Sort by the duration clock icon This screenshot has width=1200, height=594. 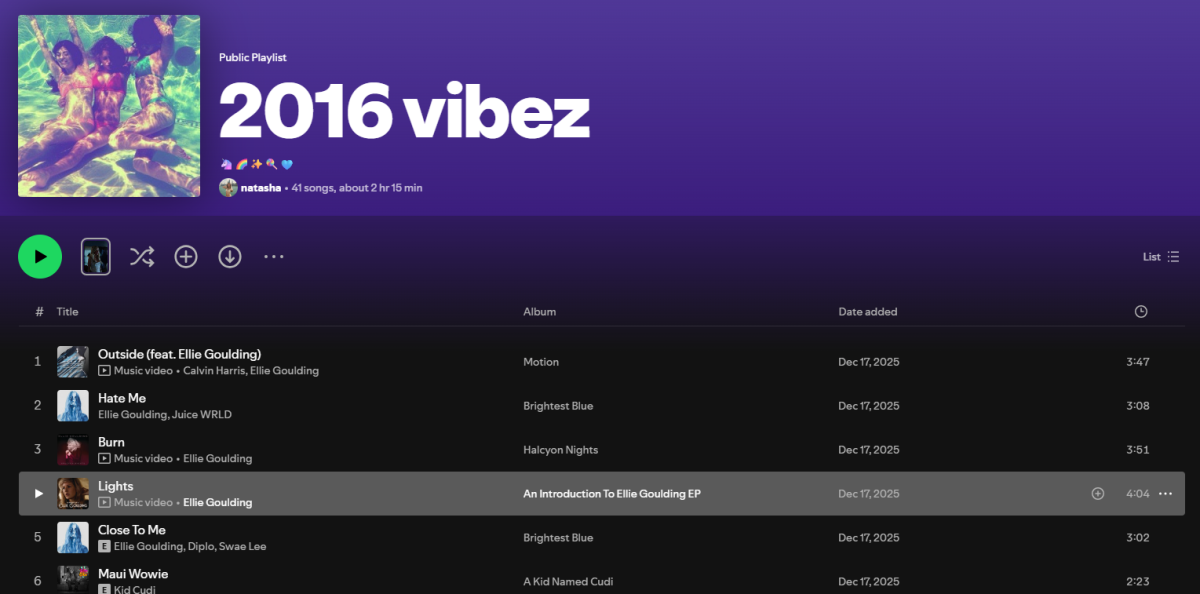(x=1141, y=312)
